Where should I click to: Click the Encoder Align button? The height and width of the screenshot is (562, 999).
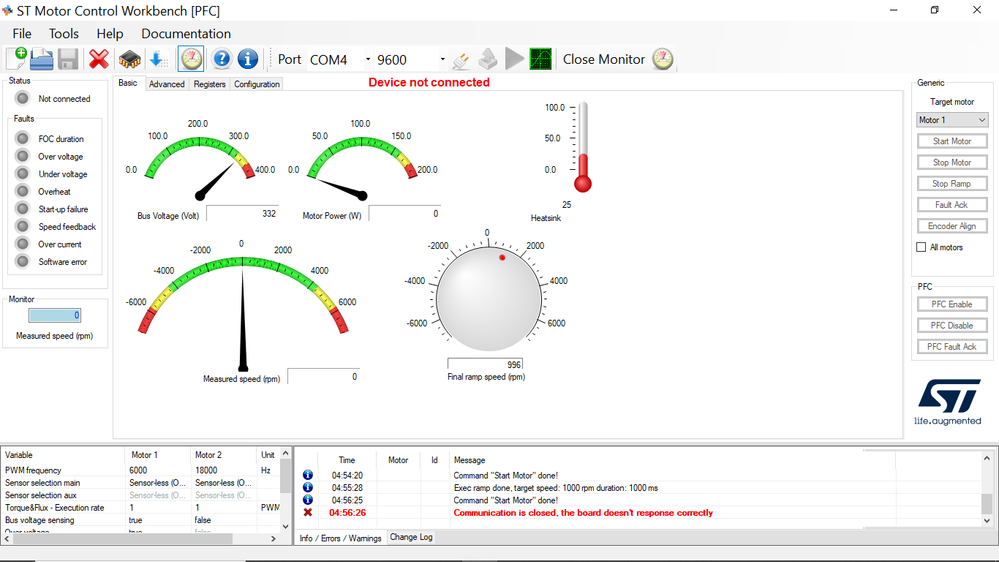[952, 226]
